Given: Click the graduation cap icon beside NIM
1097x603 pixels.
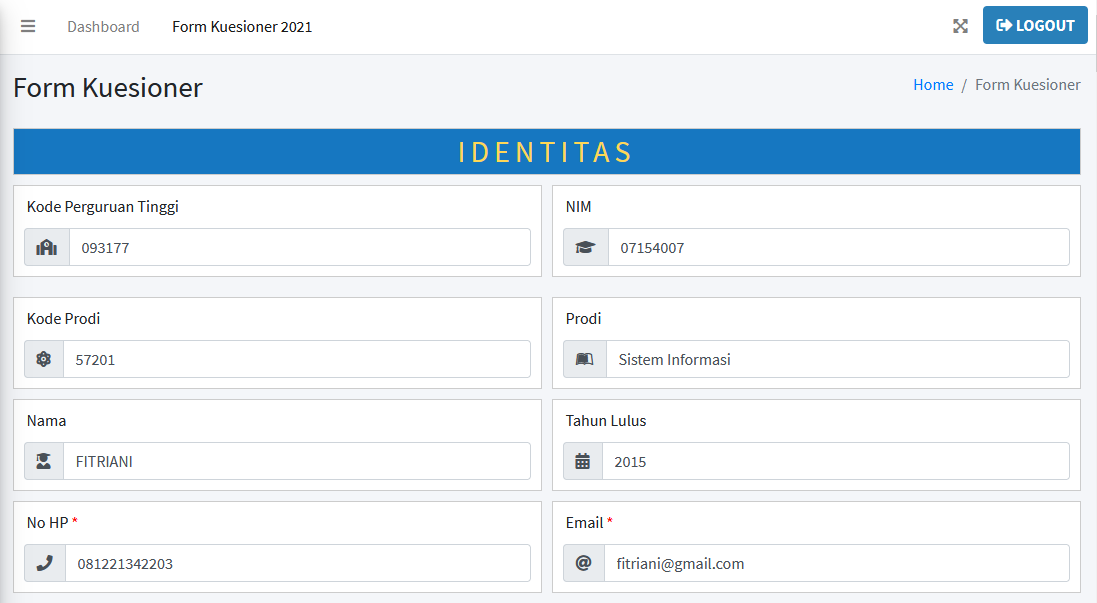Looking at the screenshot, I should coord(585,248).
